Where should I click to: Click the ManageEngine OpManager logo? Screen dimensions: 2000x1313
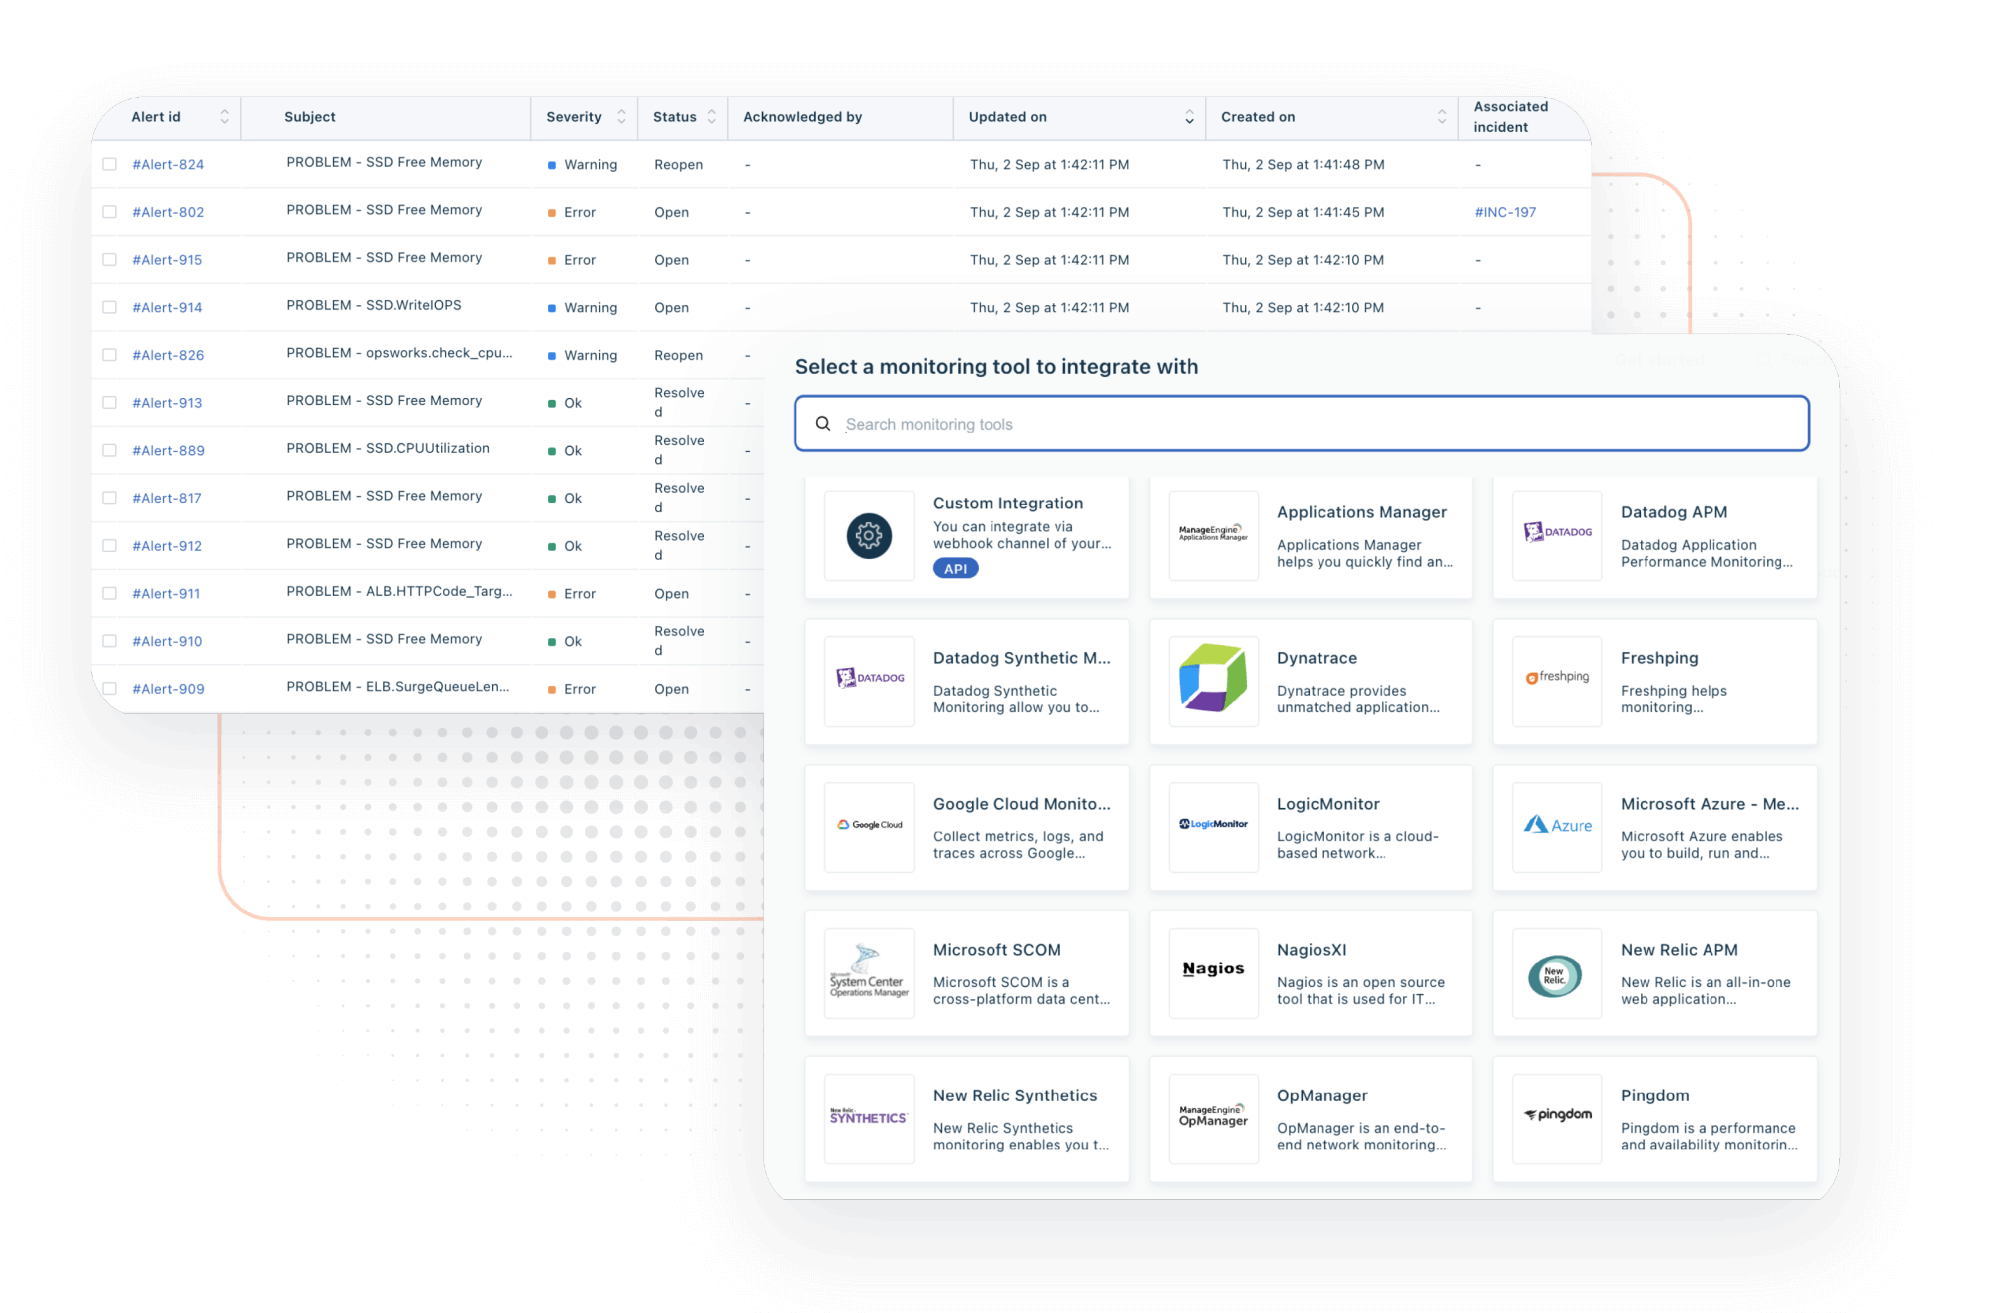[x=1213, y=1115]
